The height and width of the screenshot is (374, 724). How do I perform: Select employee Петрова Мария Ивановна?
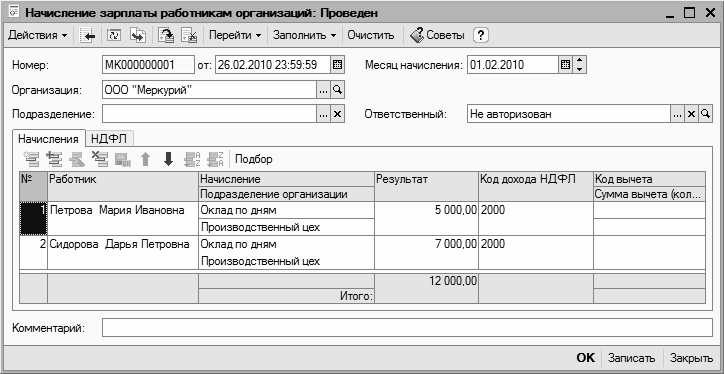[123, 218]
